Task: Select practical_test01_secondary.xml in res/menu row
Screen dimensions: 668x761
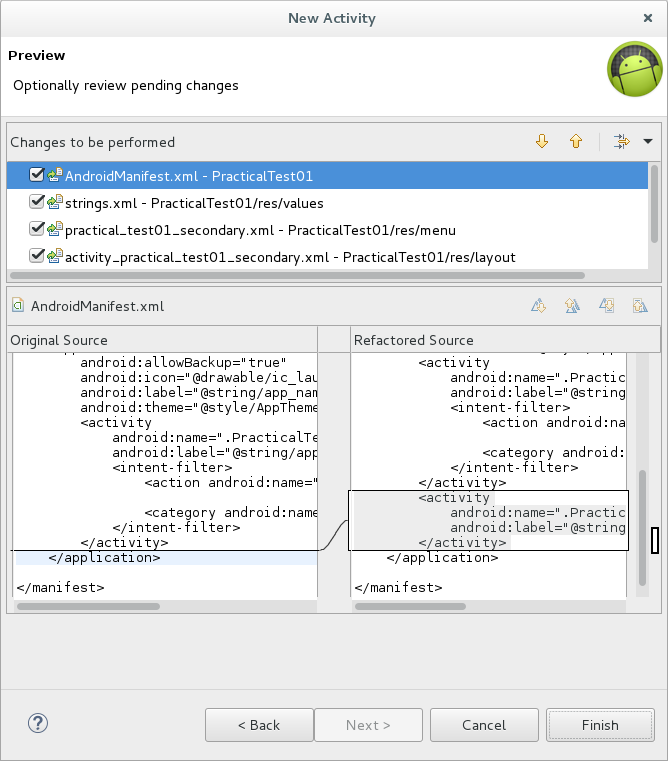Action: tap(327, 230)
